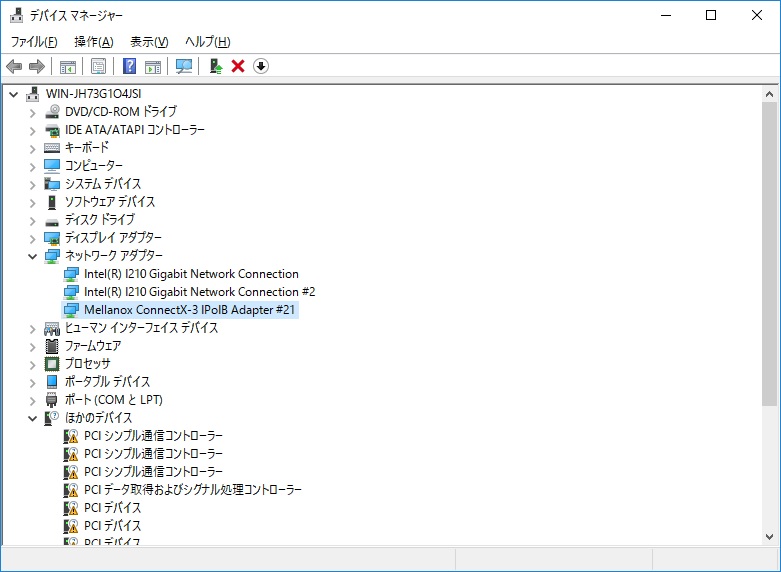Toggle the action pane toolbar icon
781x572 pixels.
(153, 66)
